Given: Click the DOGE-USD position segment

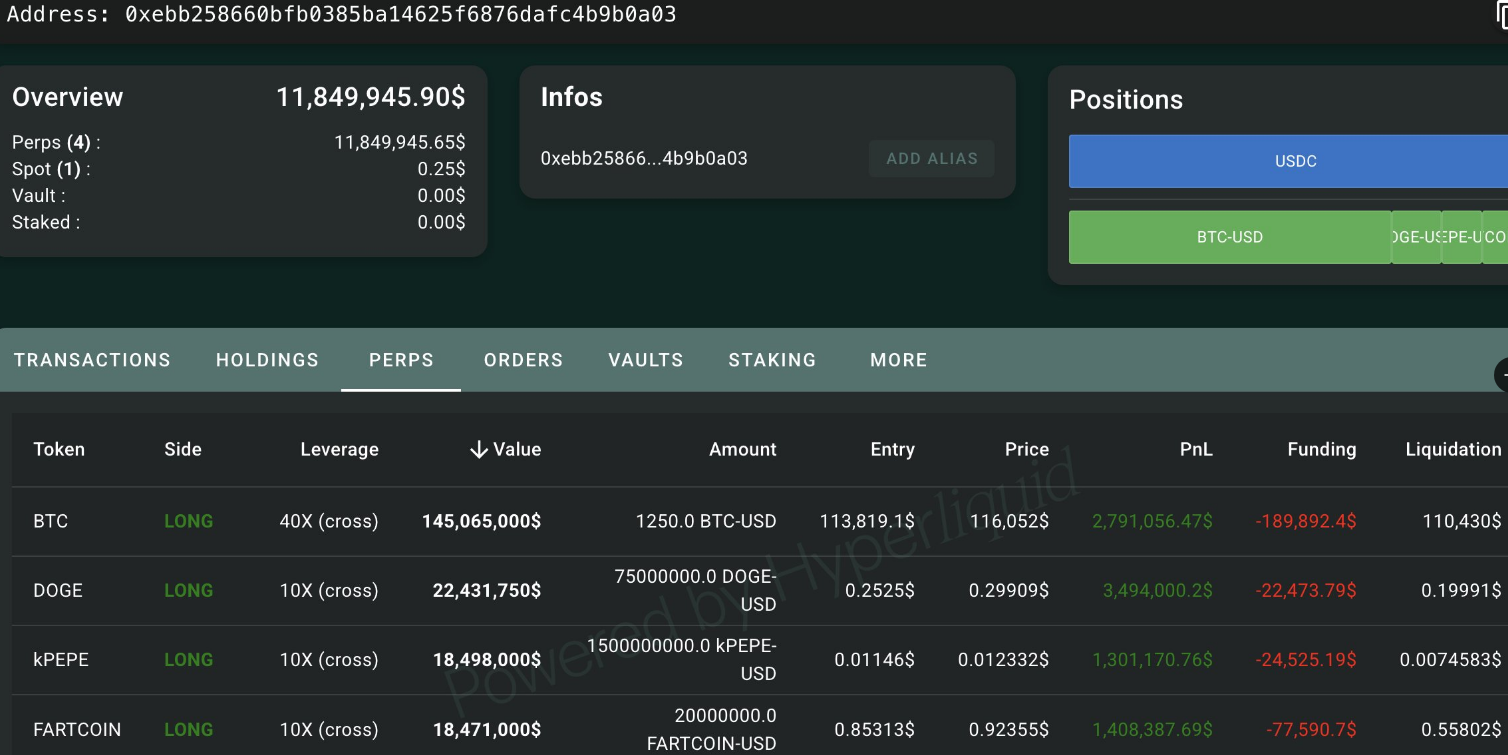Looking at the screenshot, I should click(1416, 237).
